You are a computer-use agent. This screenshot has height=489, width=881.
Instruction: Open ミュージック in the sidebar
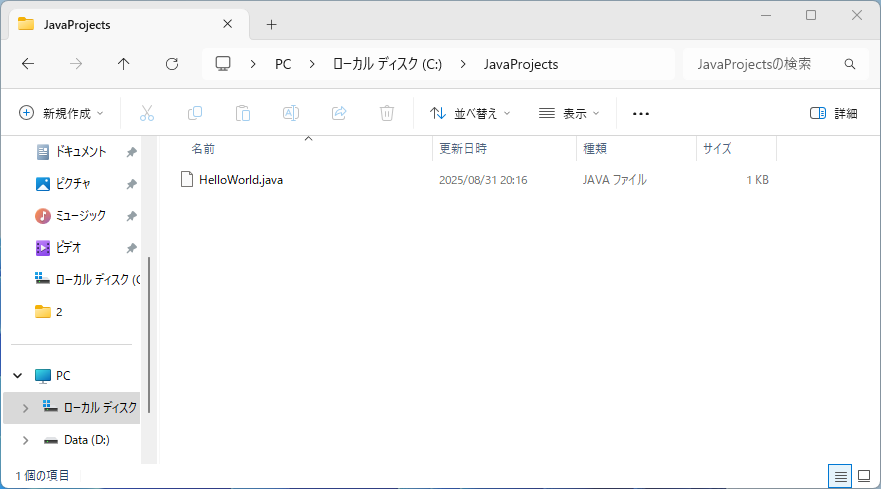click(80, 216)
